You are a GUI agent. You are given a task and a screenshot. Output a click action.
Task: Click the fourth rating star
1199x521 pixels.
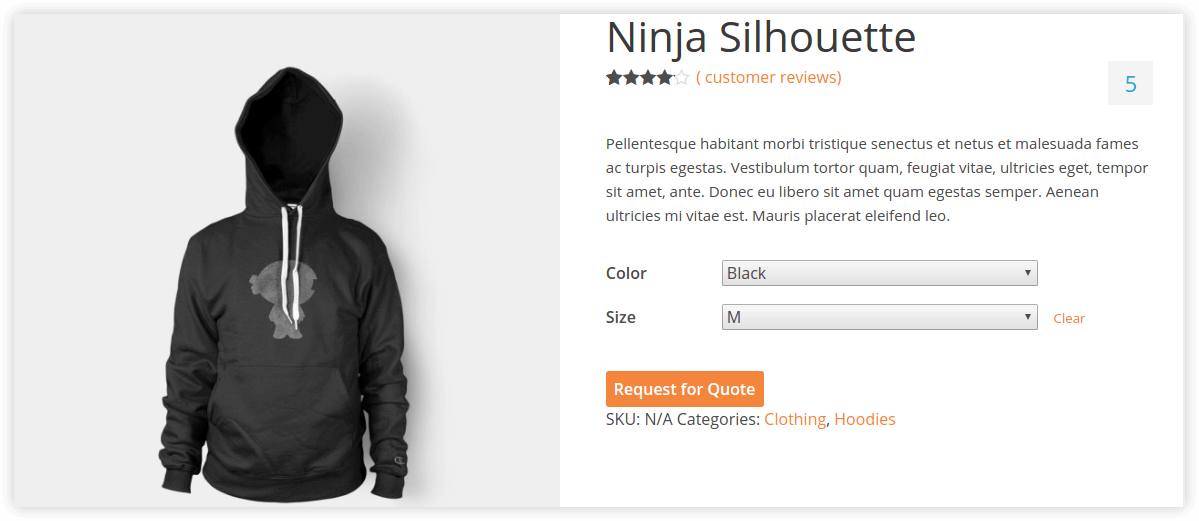pos(665,78)
